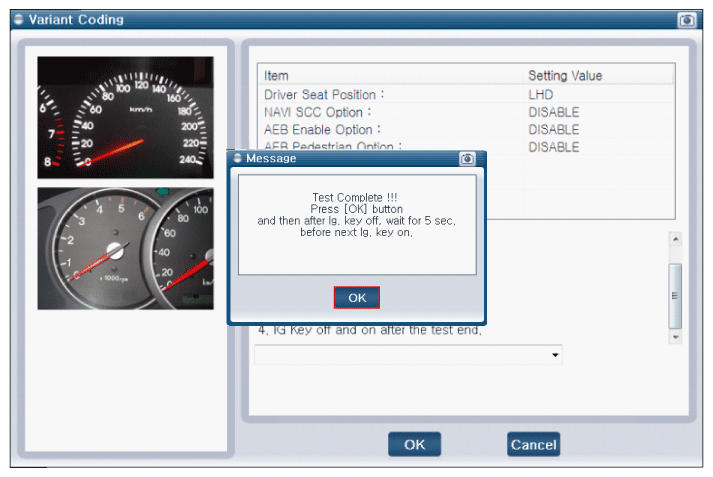Click the Cancel button
The image size is (713, 477).
point(533,444)
